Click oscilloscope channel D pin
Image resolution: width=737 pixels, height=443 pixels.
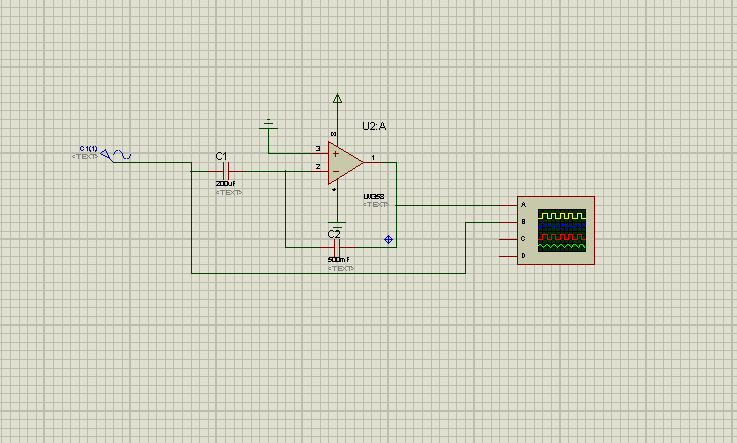pos(510,256)
